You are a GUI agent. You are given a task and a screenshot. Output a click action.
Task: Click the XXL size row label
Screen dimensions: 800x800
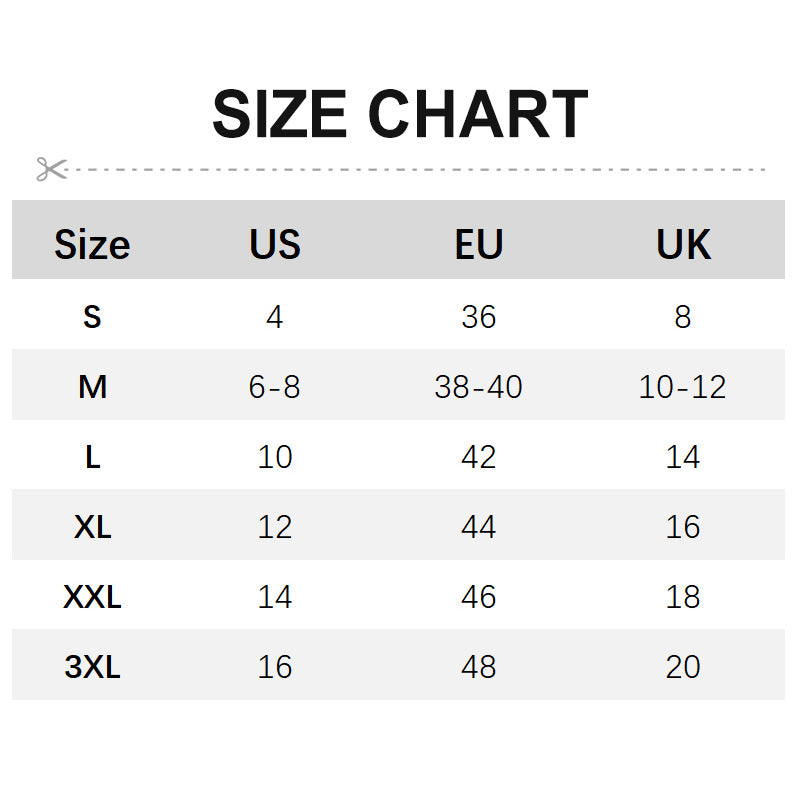pyautogui.click(x=92, y=597)
